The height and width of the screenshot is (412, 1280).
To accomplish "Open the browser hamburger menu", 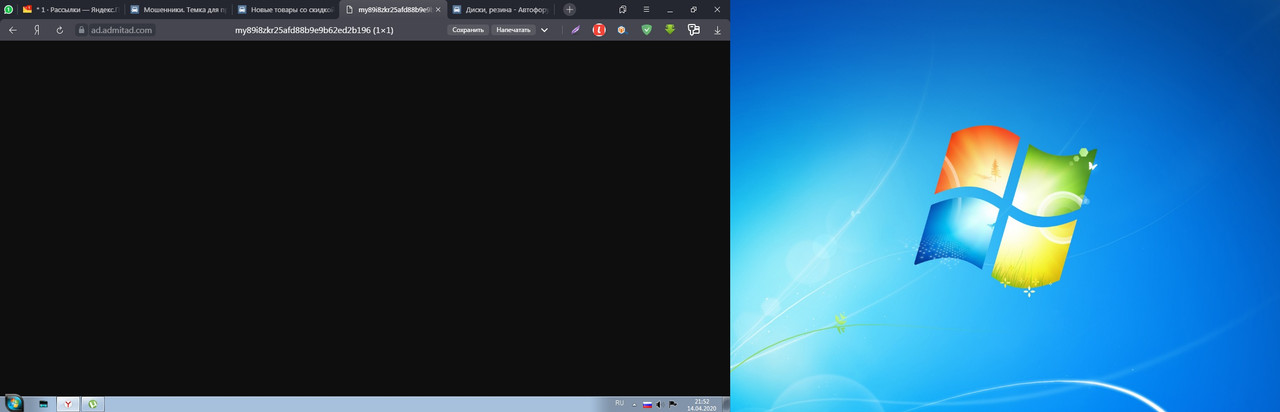I will coord(647,9).
